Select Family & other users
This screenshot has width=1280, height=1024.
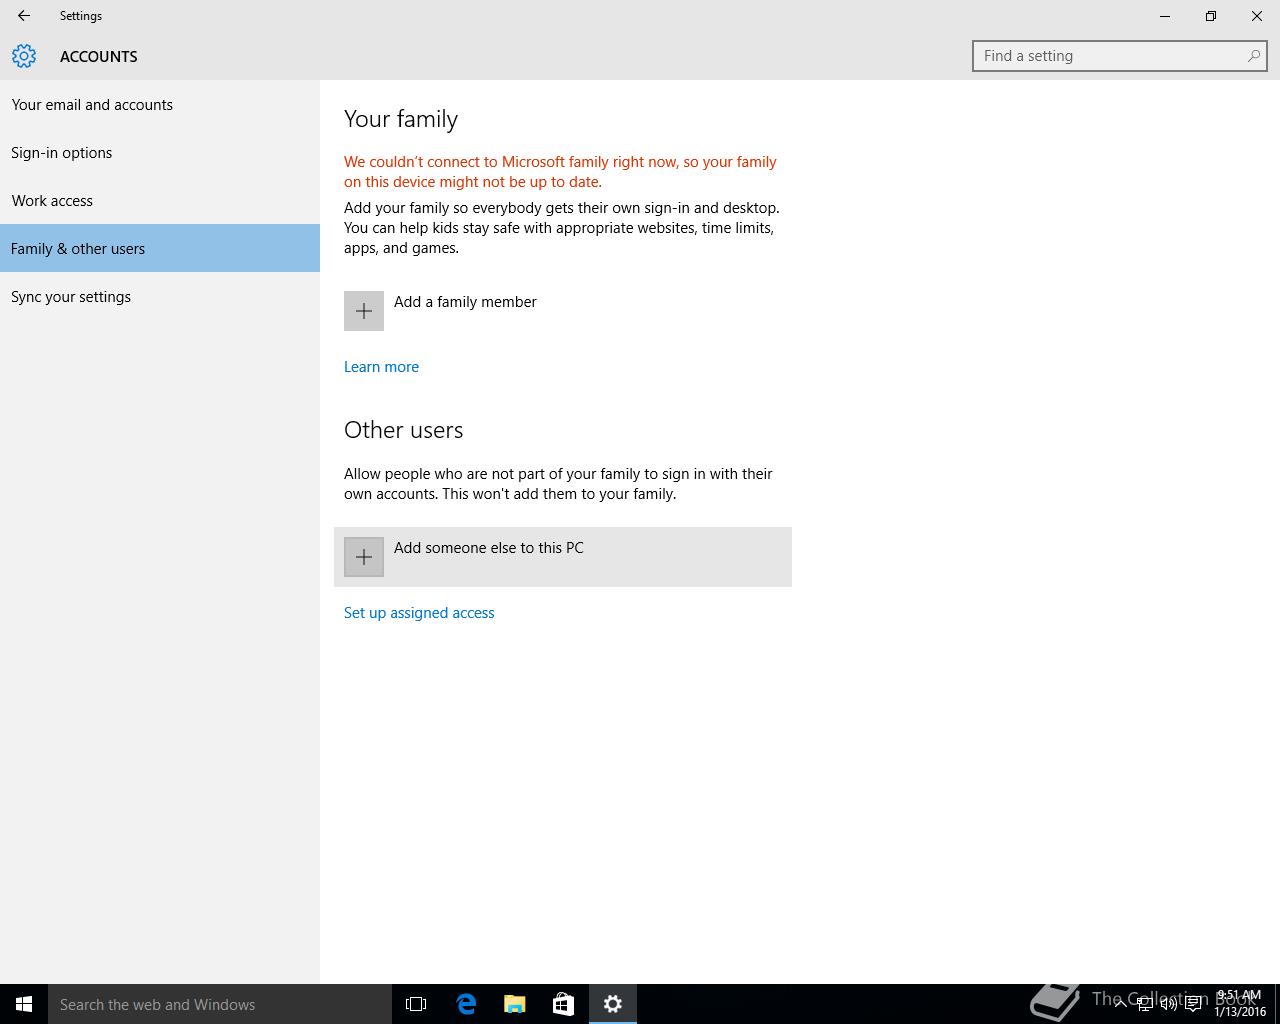point(160,248)
